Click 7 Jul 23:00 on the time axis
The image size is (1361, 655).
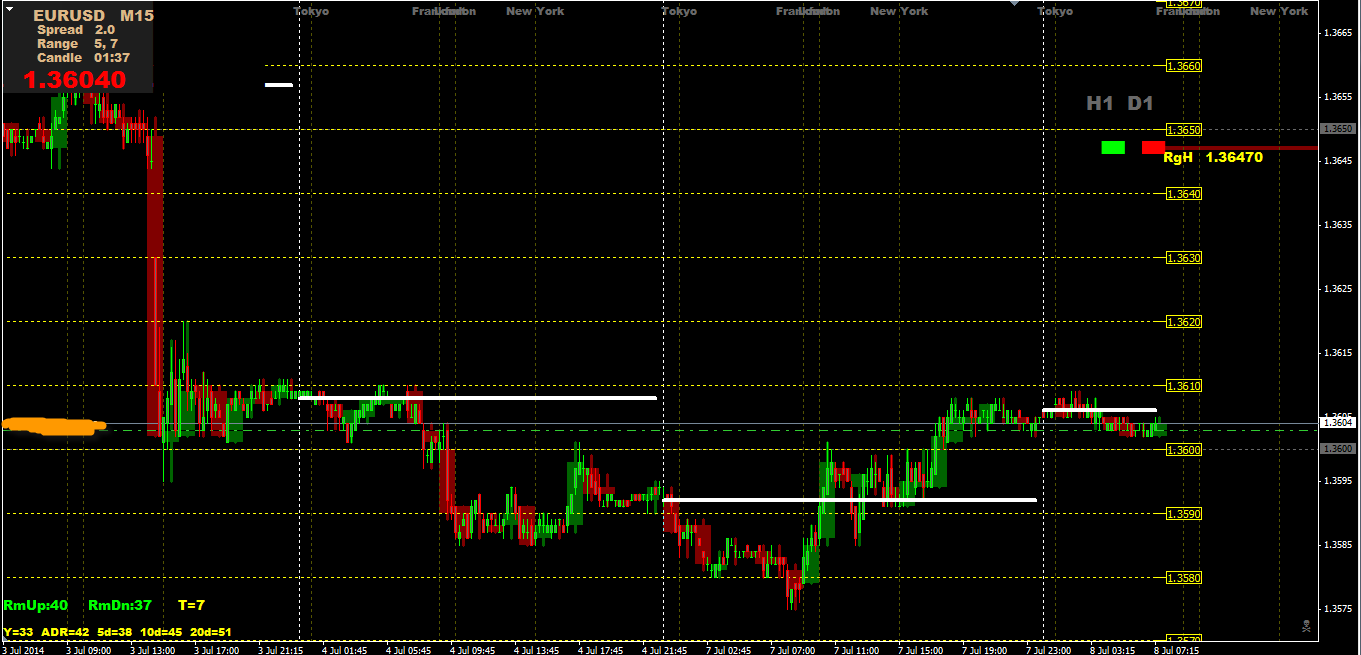click(1048, 649)
